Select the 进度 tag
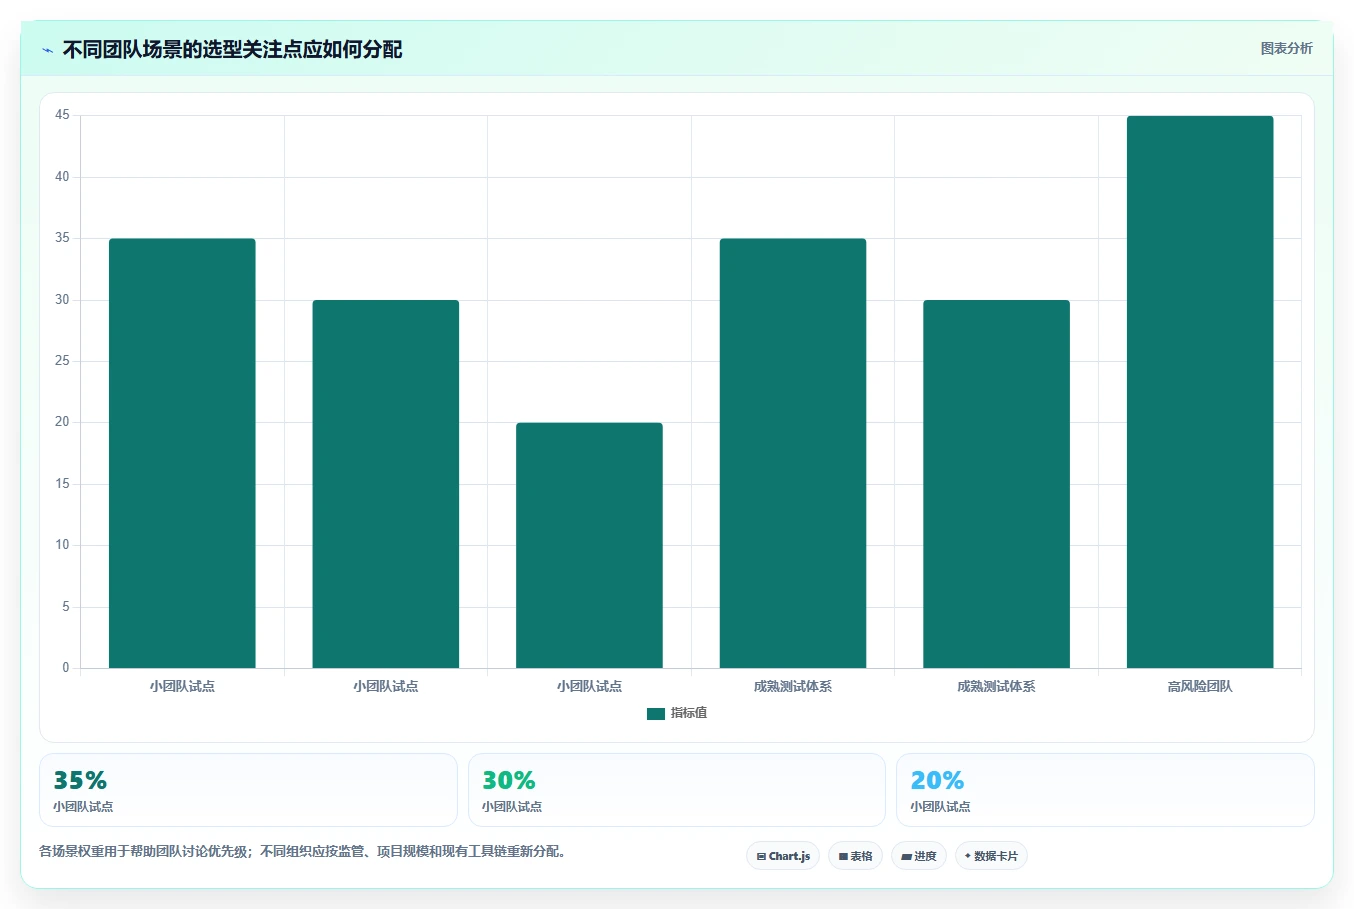Image resolution: width=1354 pixels, height=909 pixels. (919, 856)
